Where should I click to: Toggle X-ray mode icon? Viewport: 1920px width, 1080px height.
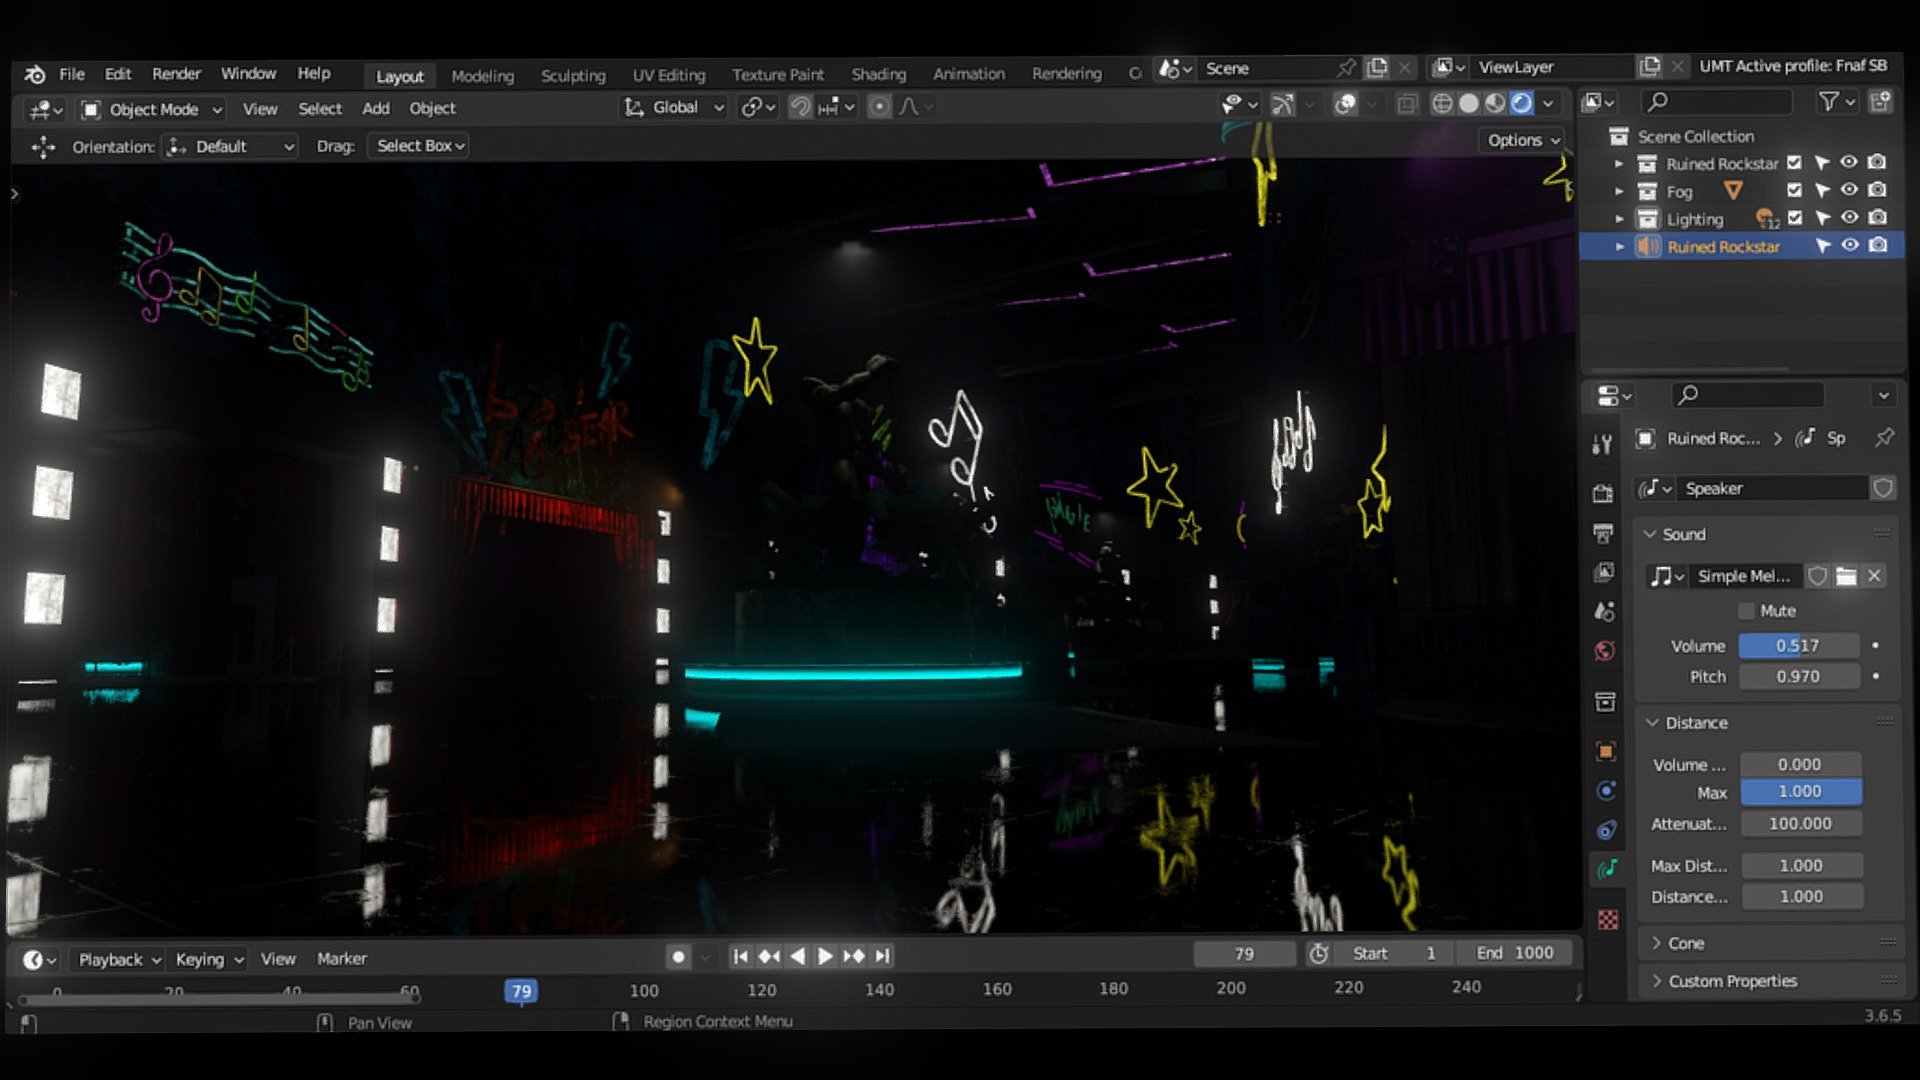tap(1407, 104)
